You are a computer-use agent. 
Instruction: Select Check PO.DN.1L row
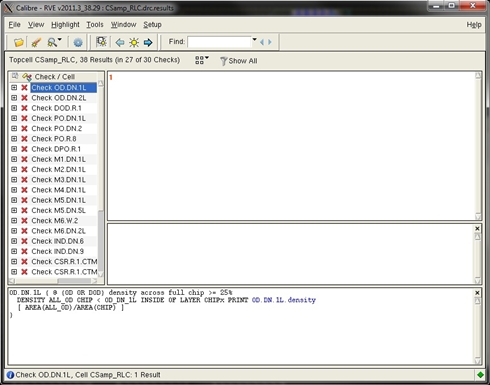(x=58, y=118)
